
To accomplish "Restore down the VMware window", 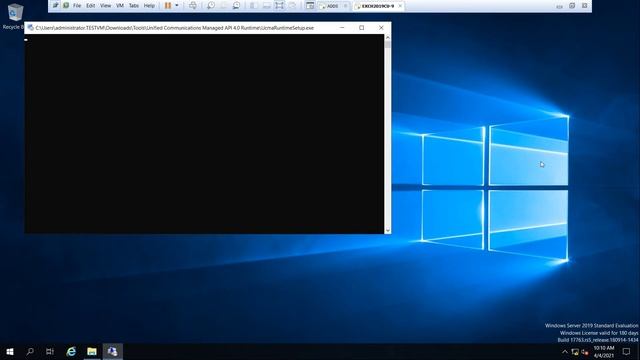I will tap(572, 6).
